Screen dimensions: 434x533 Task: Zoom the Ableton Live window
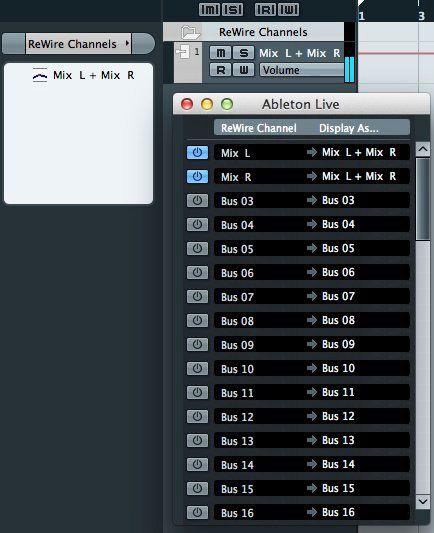point(227,104)
